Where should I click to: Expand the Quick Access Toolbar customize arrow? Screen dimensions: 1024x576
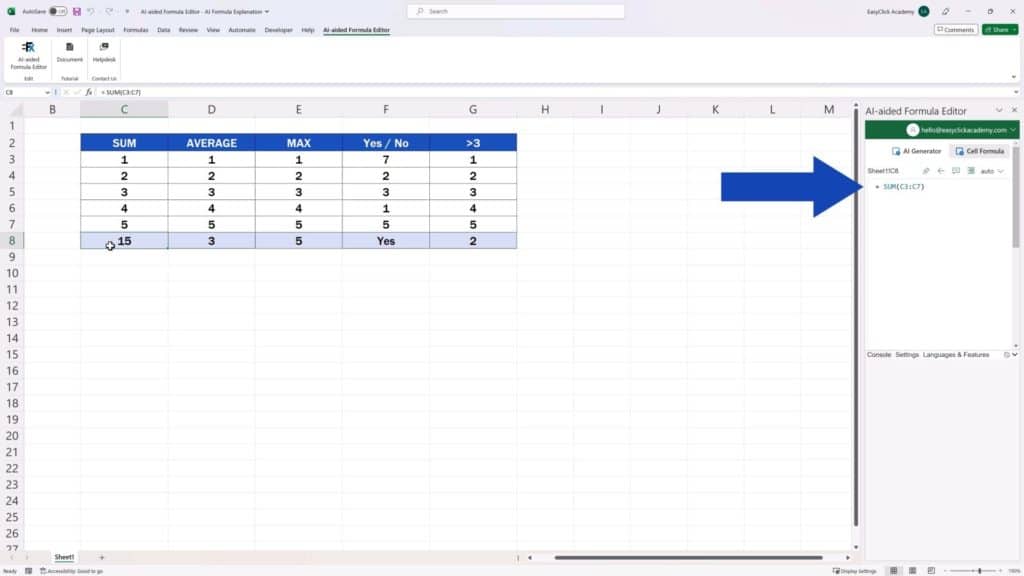coord(127,11)
